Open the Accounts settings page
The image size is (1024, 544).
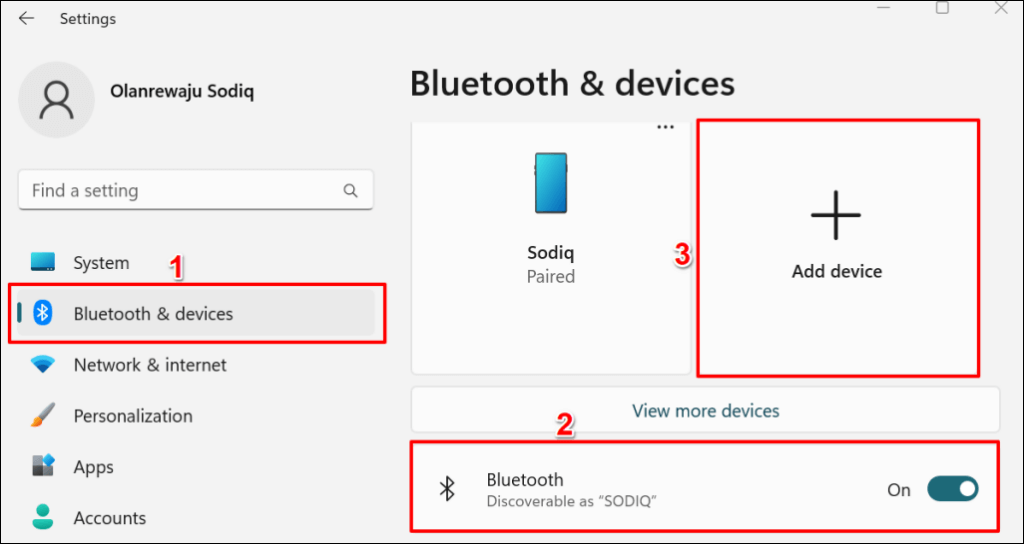(x=110, y=518)
